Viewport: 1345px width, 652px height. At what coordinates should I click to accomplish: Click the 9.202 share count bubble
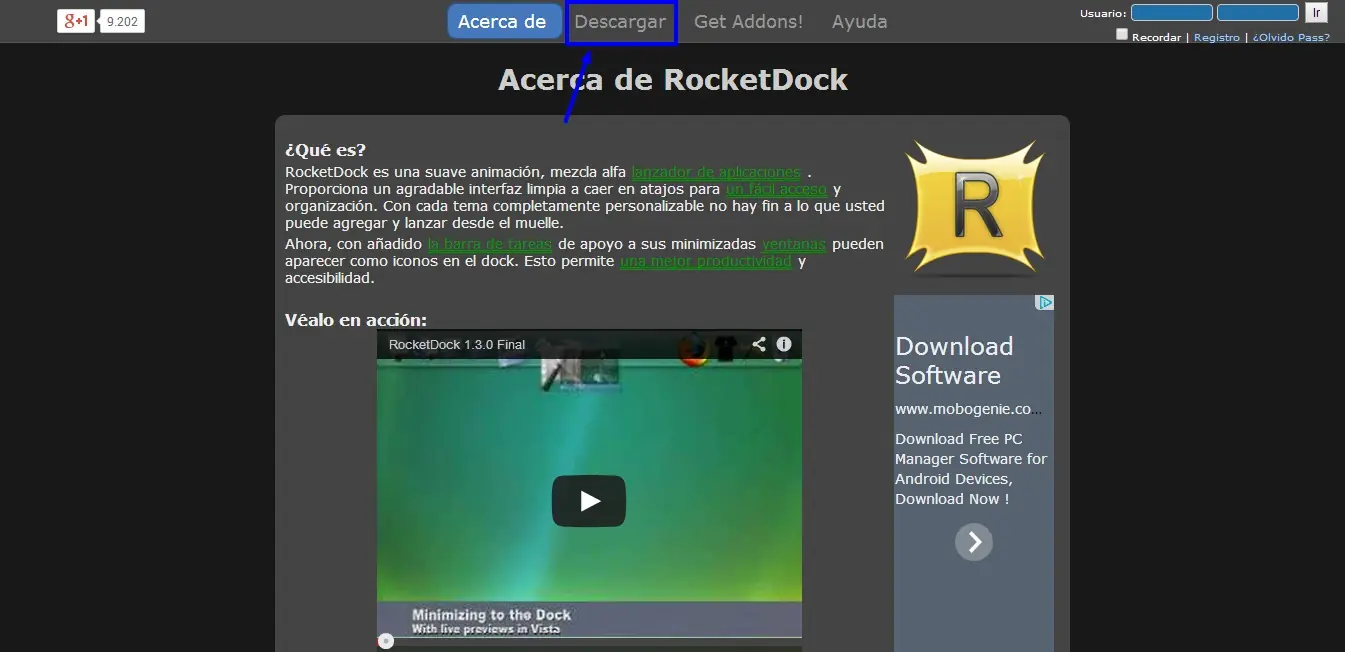tap(123, 21)
